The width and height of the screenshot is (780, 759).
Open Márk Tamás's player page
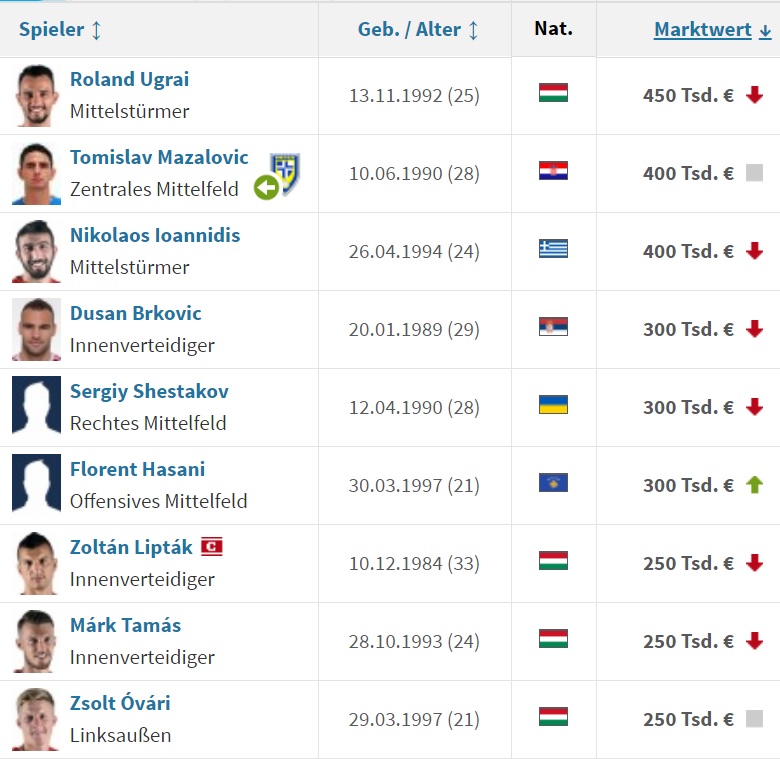(x=125, y=625)
